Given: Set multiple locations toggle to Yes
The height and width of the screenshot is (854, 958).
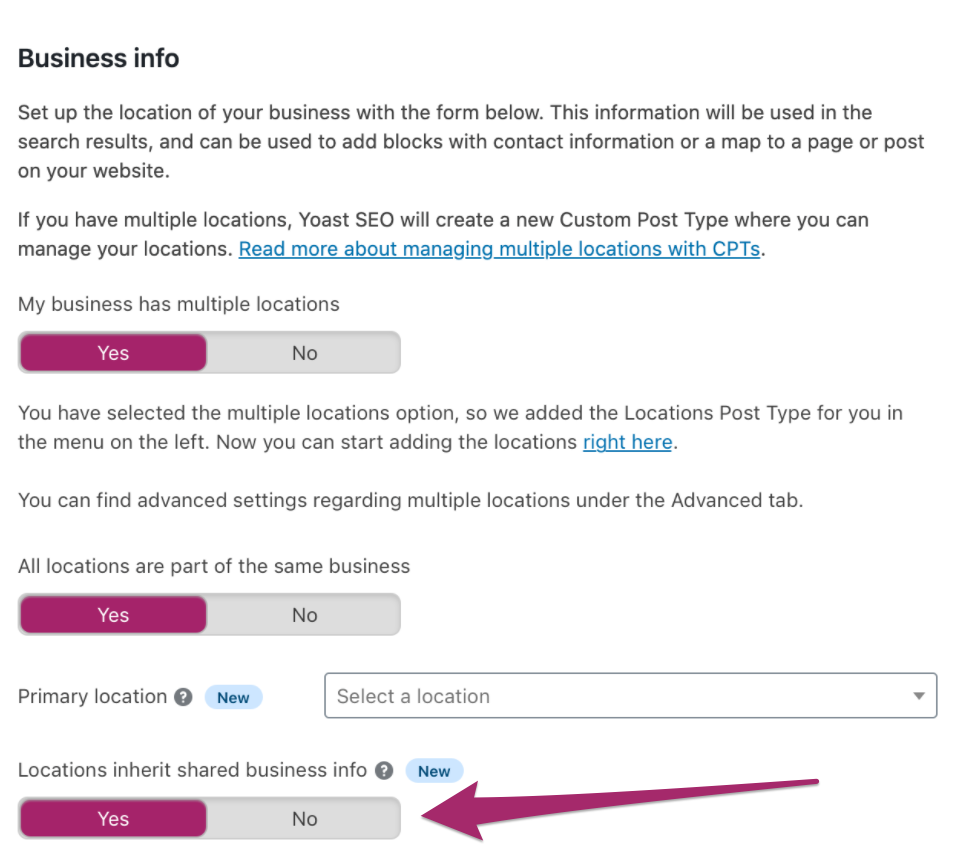Looking at the screenshot, I should click(113, 353).
